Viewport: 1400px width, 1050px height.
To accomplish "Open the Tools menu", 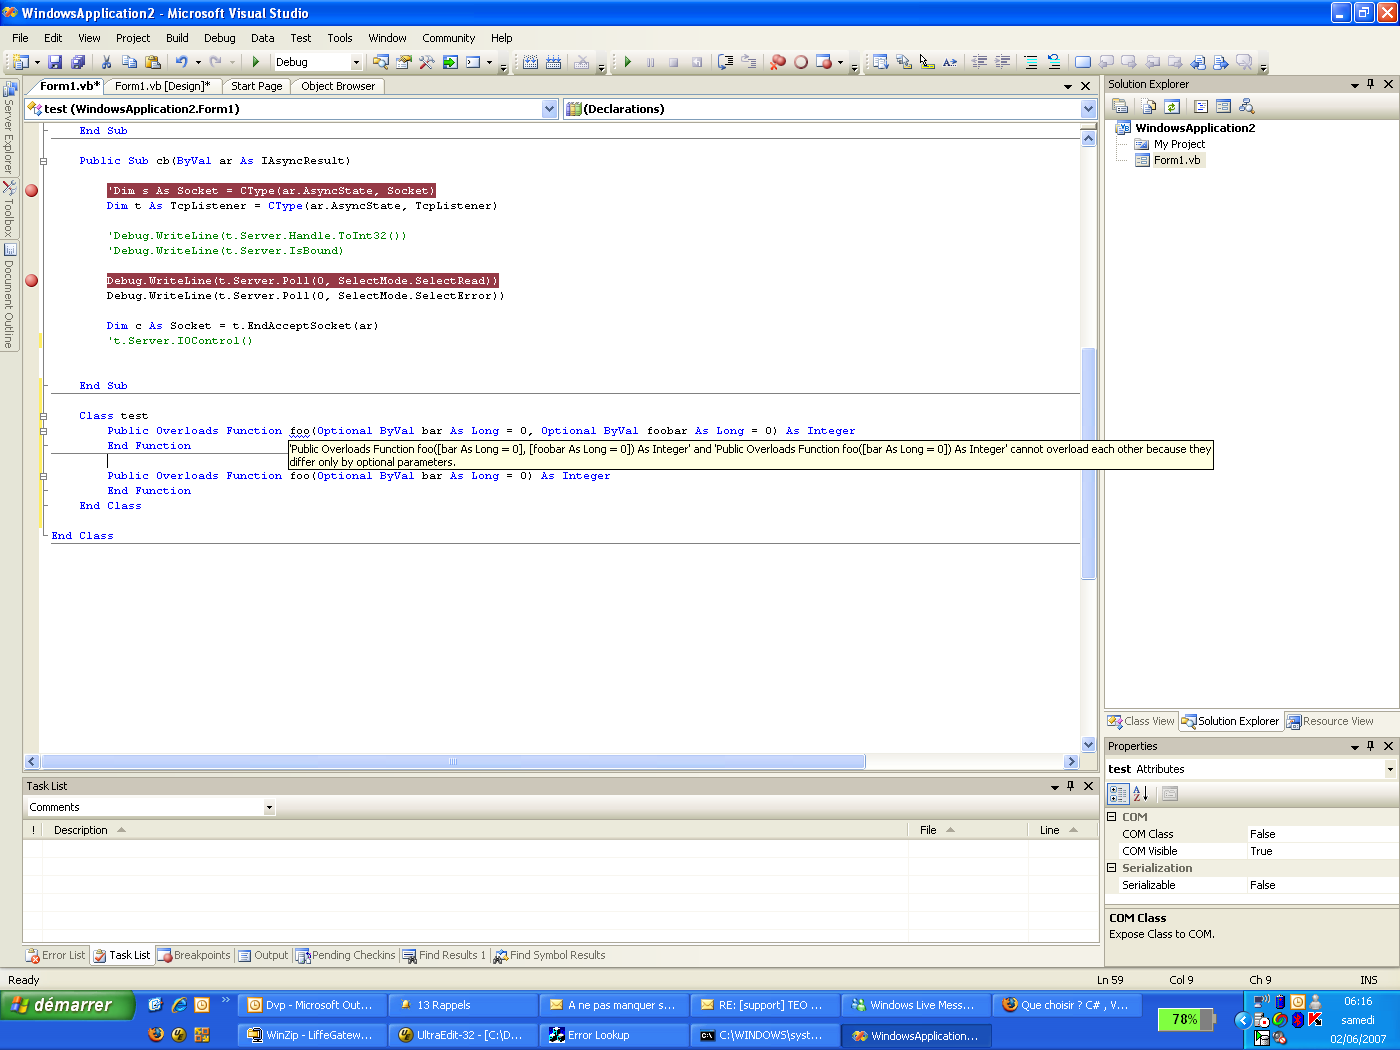I will [x=340, y=38].
